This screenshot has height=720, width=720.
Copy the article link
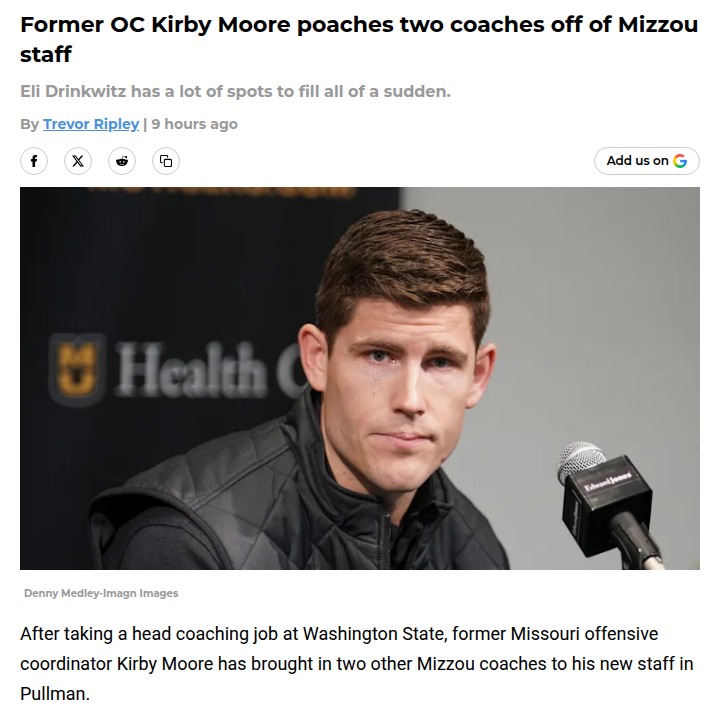point(166,160)
